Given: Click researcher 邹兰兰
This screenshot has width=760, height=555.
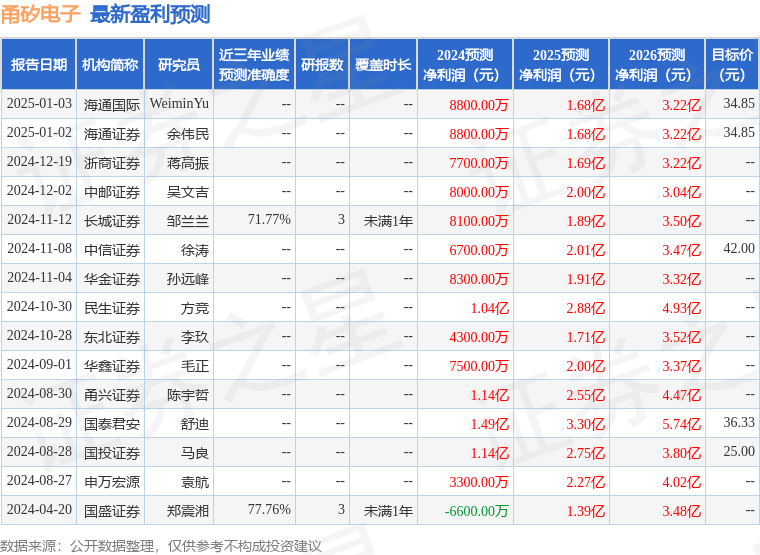Looking at the screenshot, I should [x=188, y=221].
